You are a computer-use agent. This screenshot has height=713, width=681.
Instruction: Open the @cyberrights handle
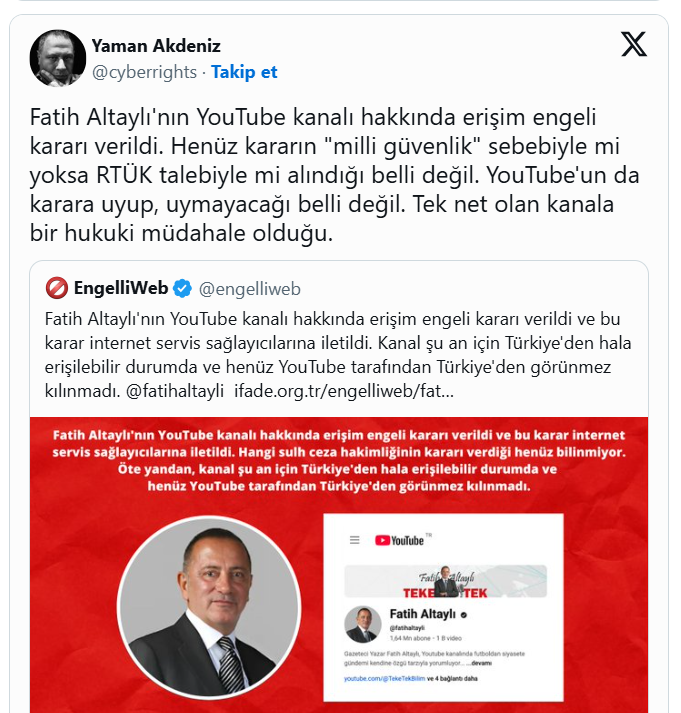[144, 72]
